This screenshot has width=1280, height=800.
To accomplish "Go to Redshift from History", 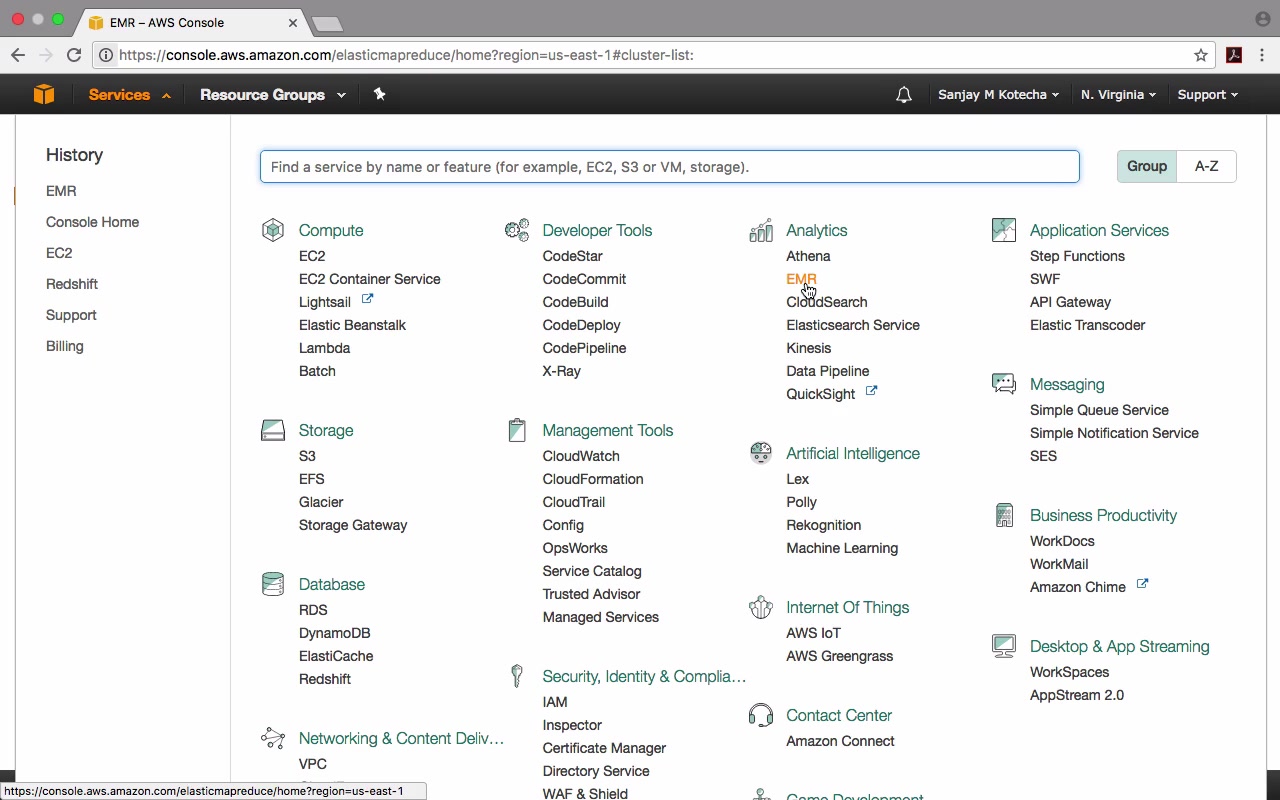I will pos(72,284).
